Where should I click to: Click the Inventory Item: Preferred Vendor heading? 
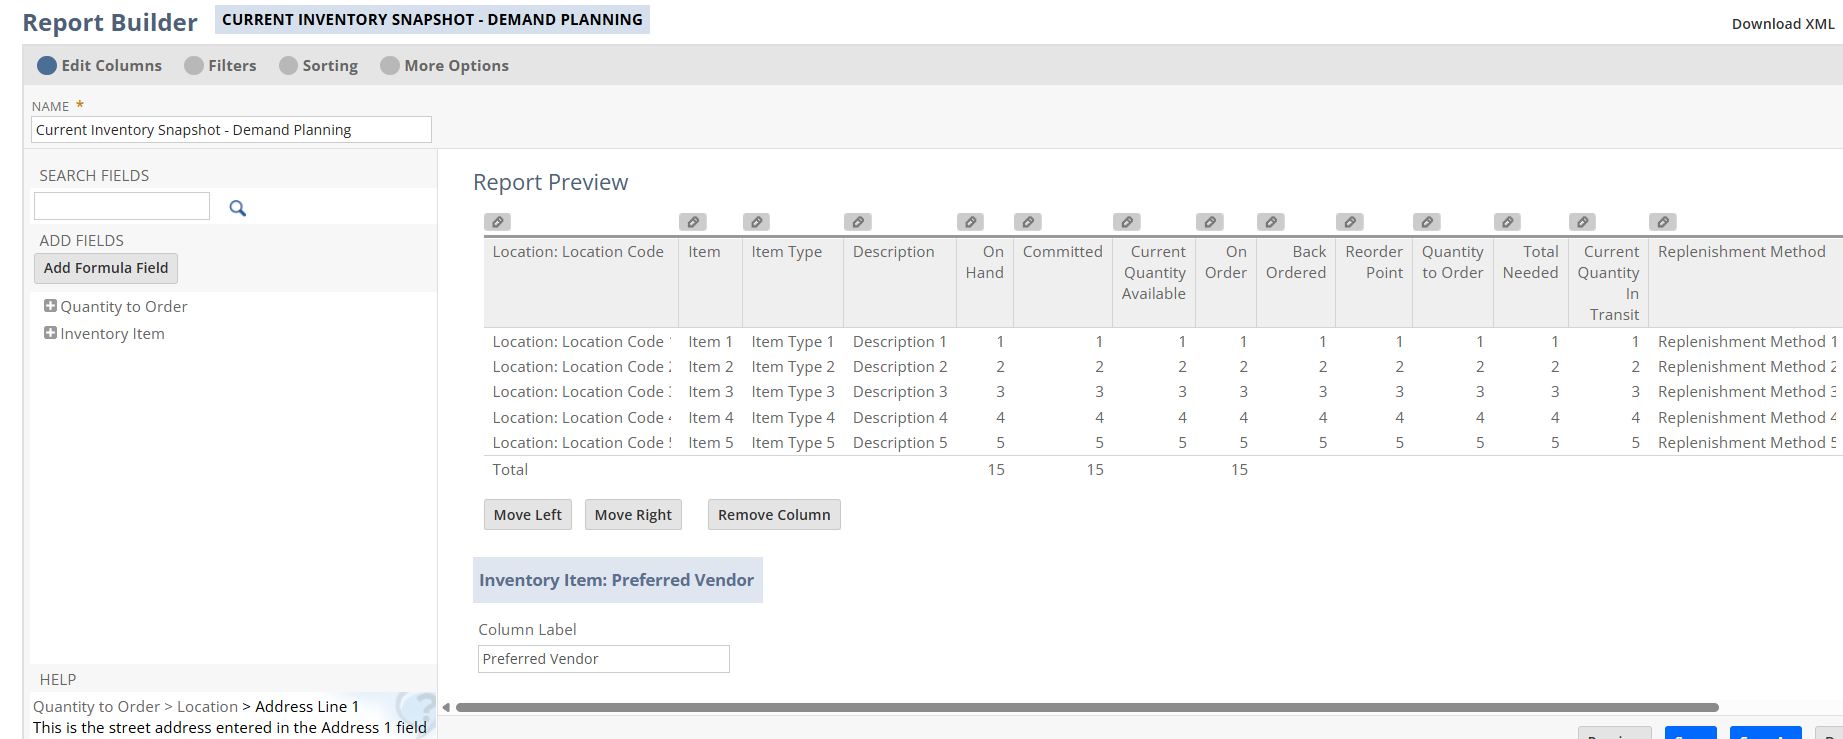coord(617,580)
